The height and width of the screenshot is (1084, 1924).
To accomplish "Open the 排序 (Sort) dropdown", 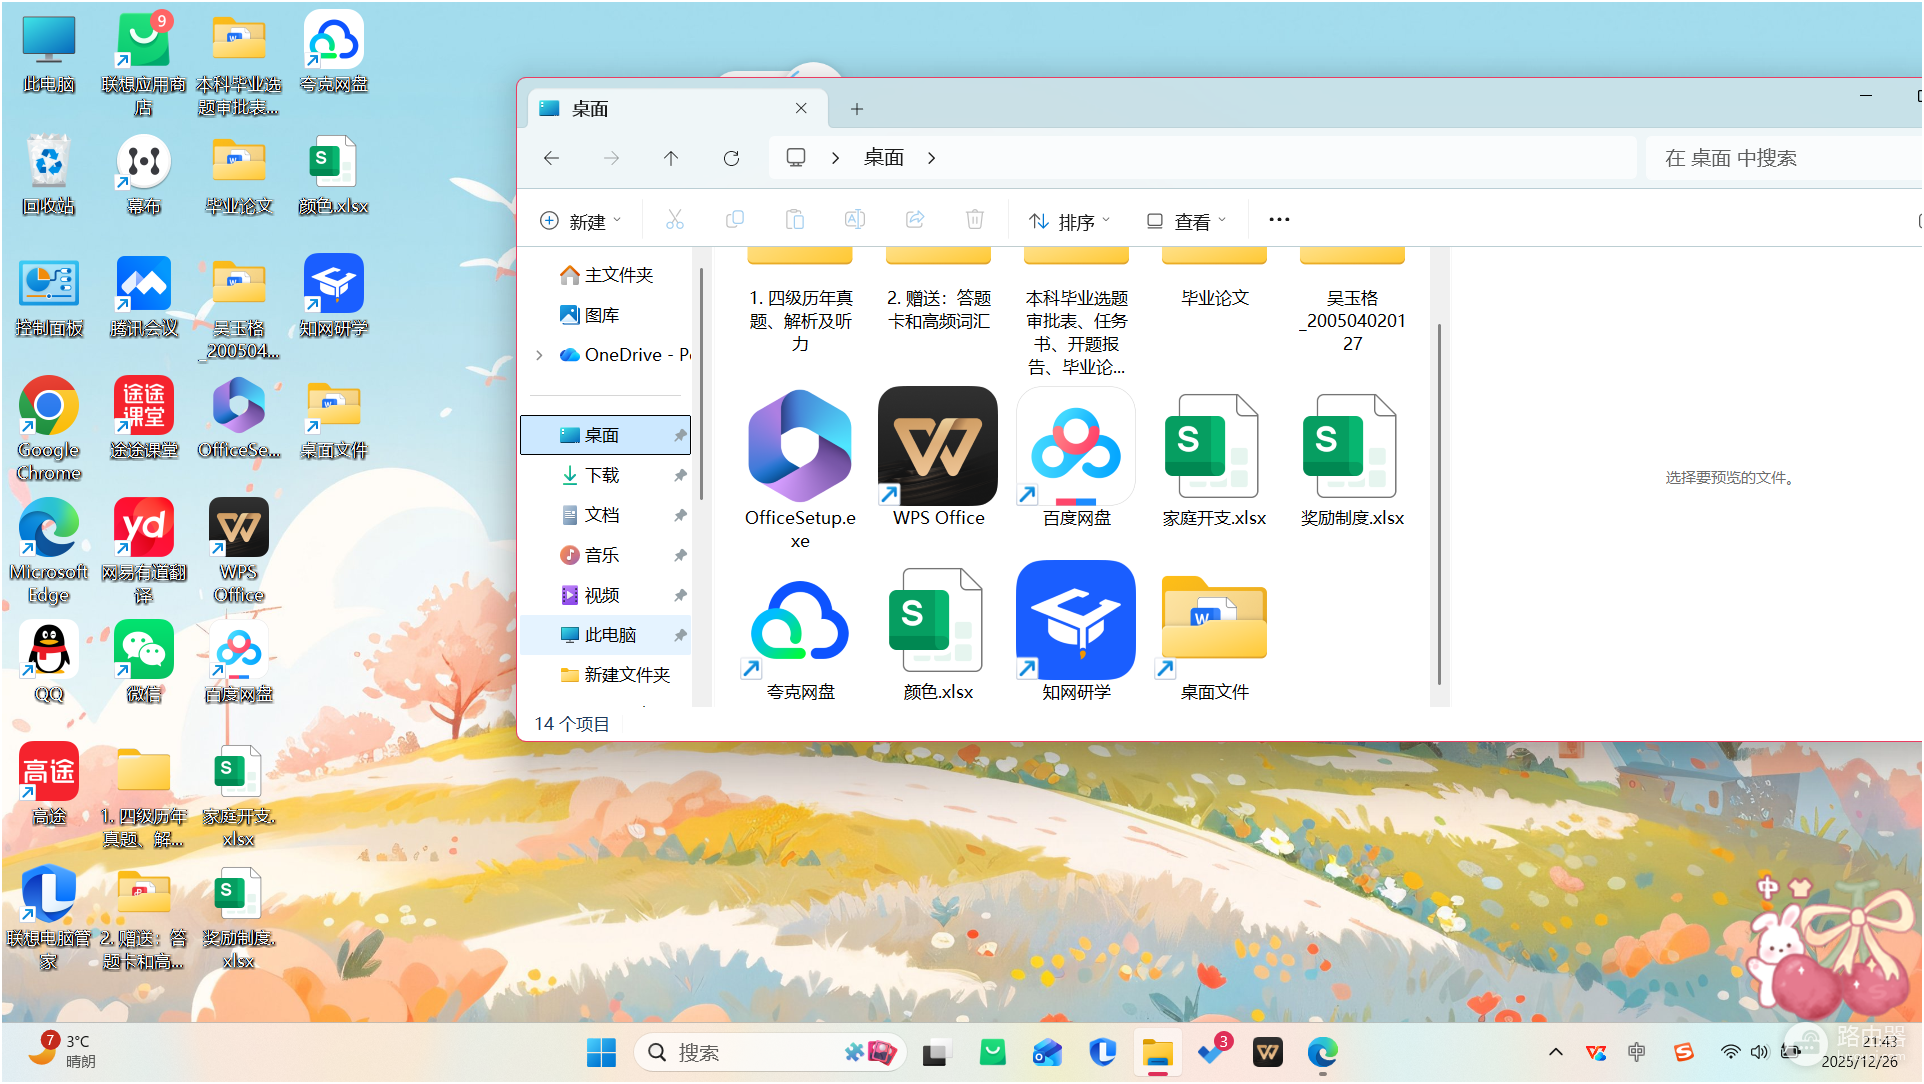I will tap(1070, 221).
